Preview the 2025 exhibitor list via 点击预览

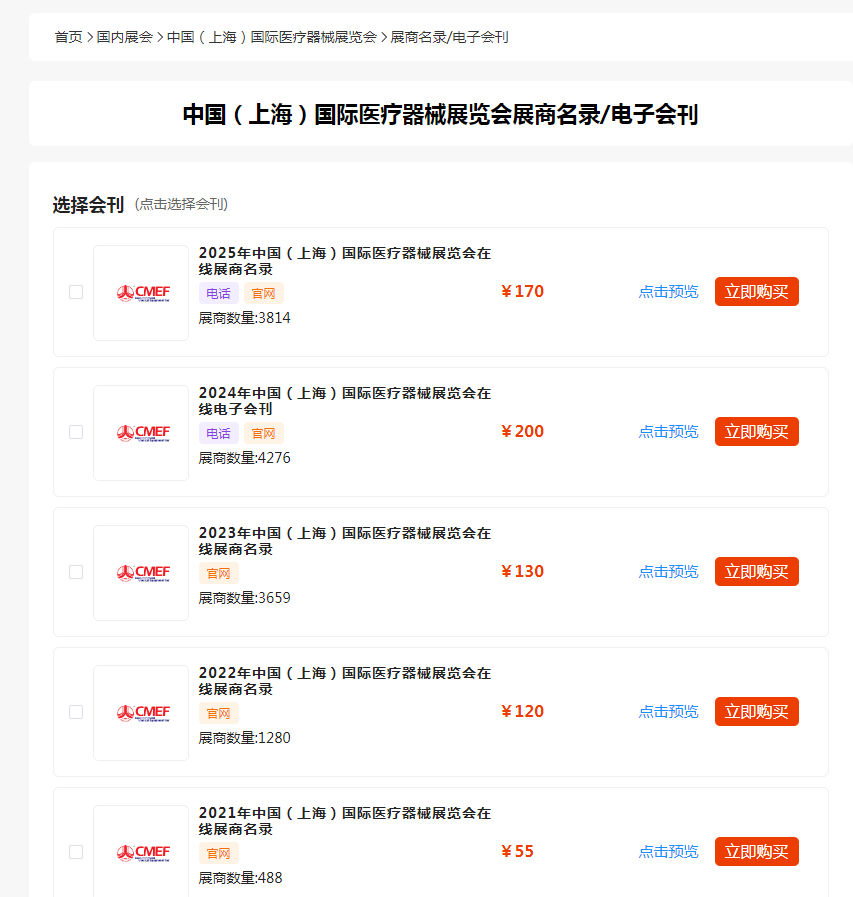pyautogui.click(x=668, y=292)
